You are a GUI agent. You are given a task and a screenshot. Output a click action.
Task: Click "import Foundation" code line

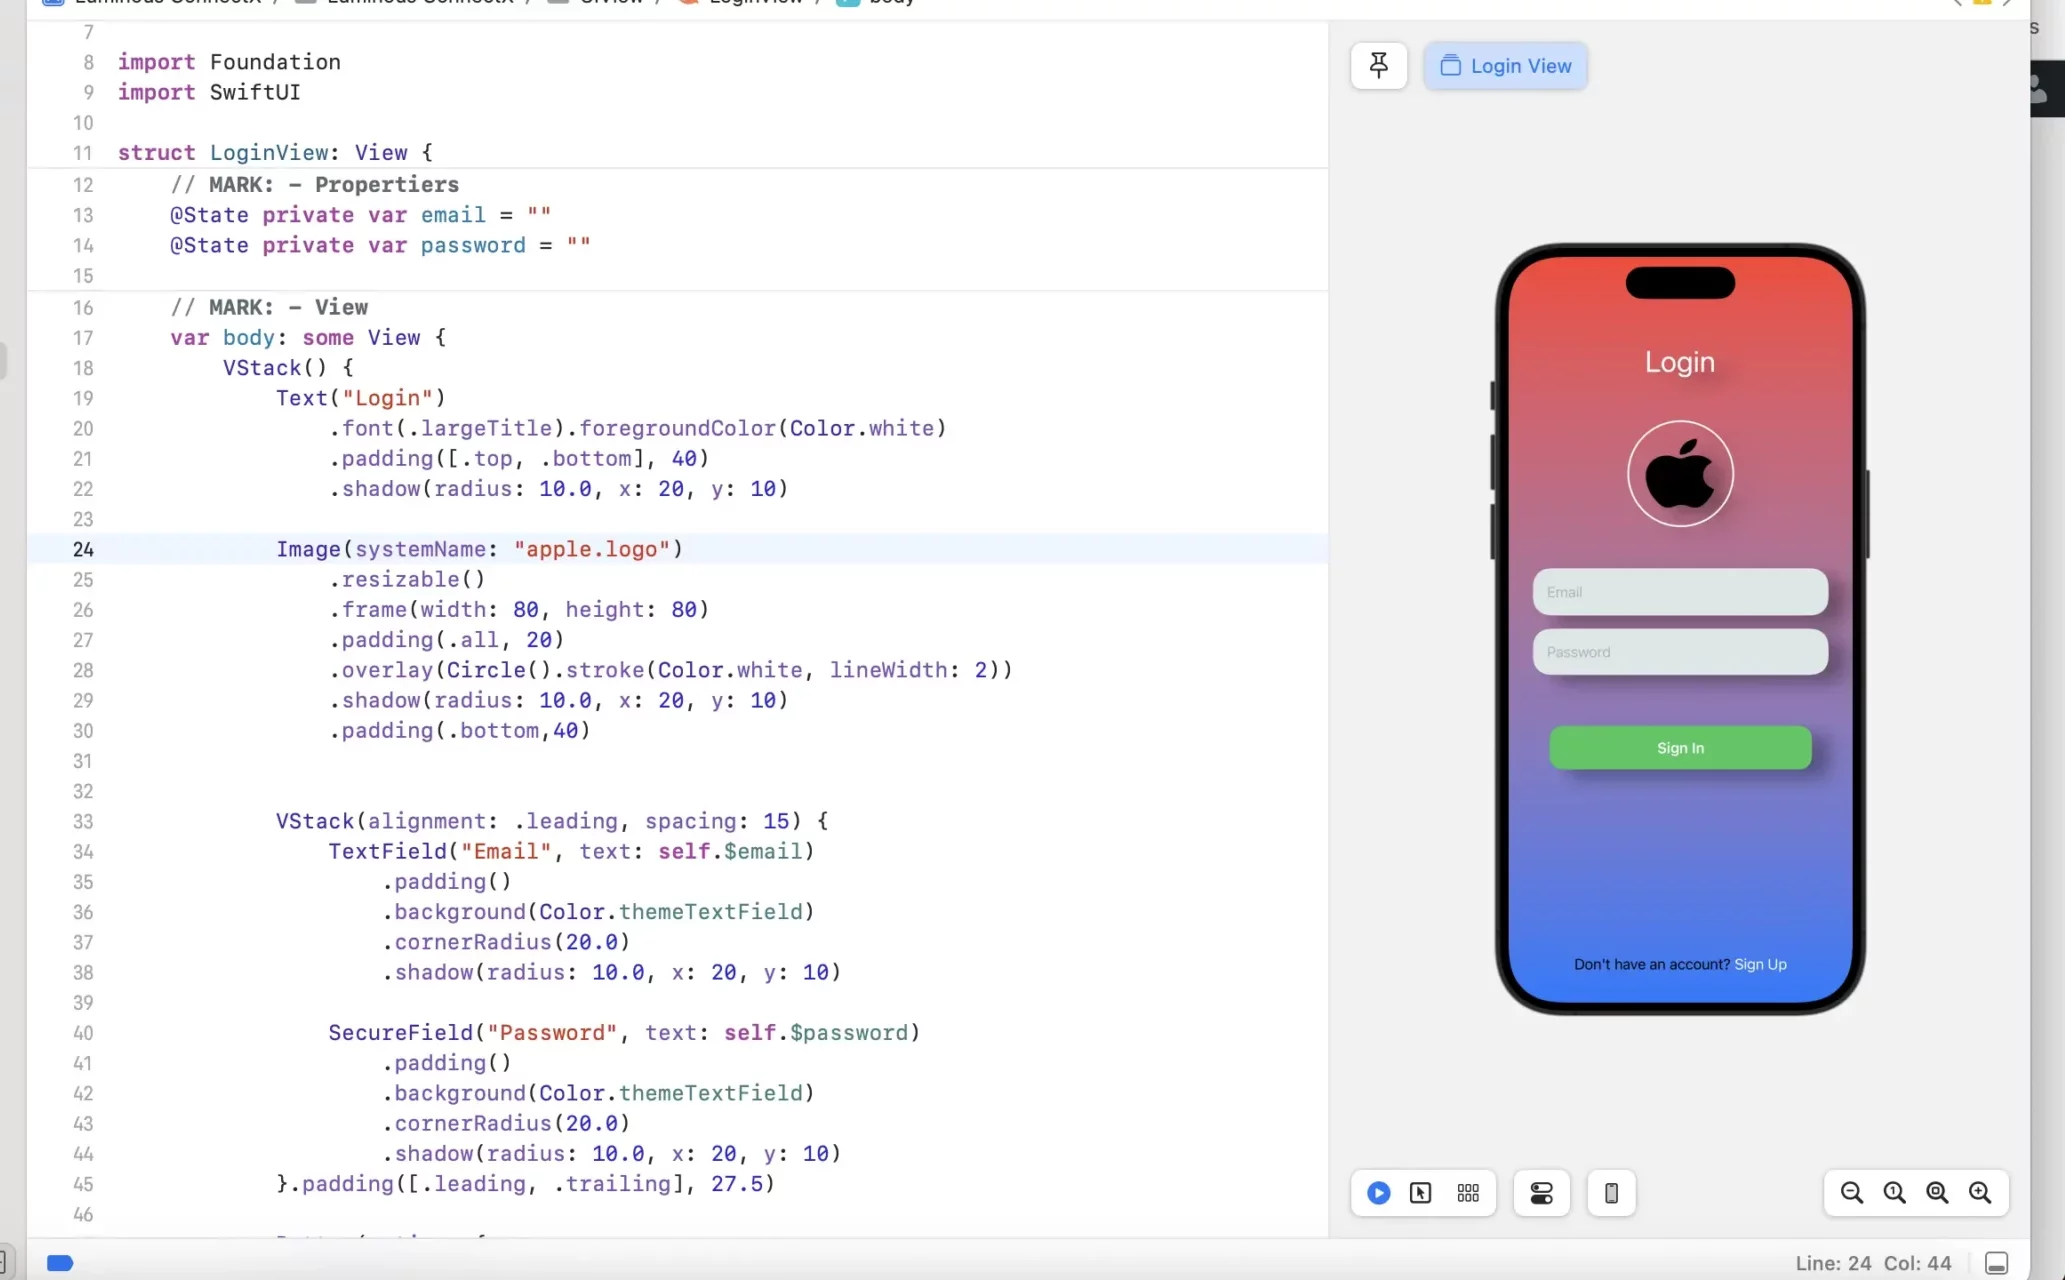coord(229,62)
